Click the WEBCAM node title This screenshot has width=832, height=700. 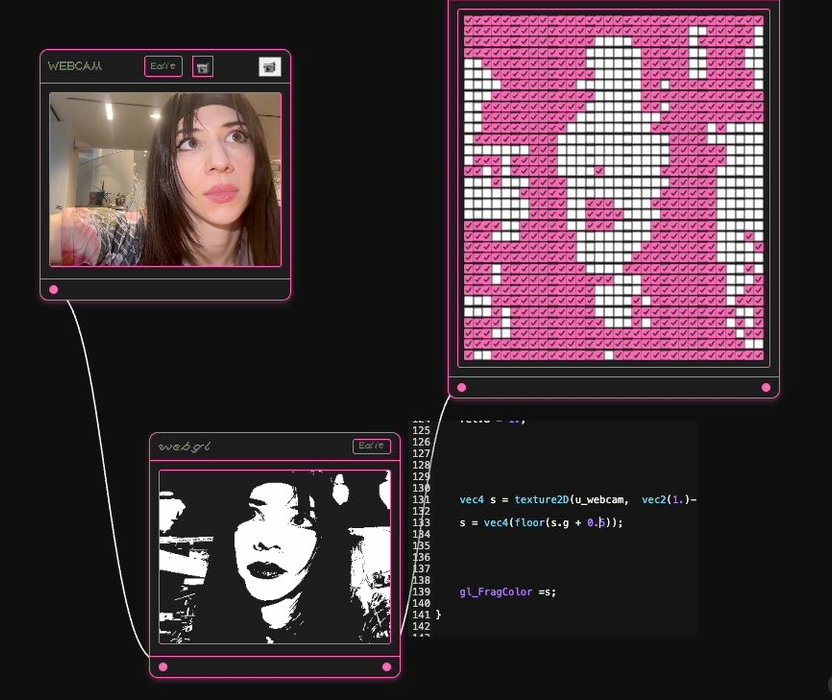(x=75, y=66)
